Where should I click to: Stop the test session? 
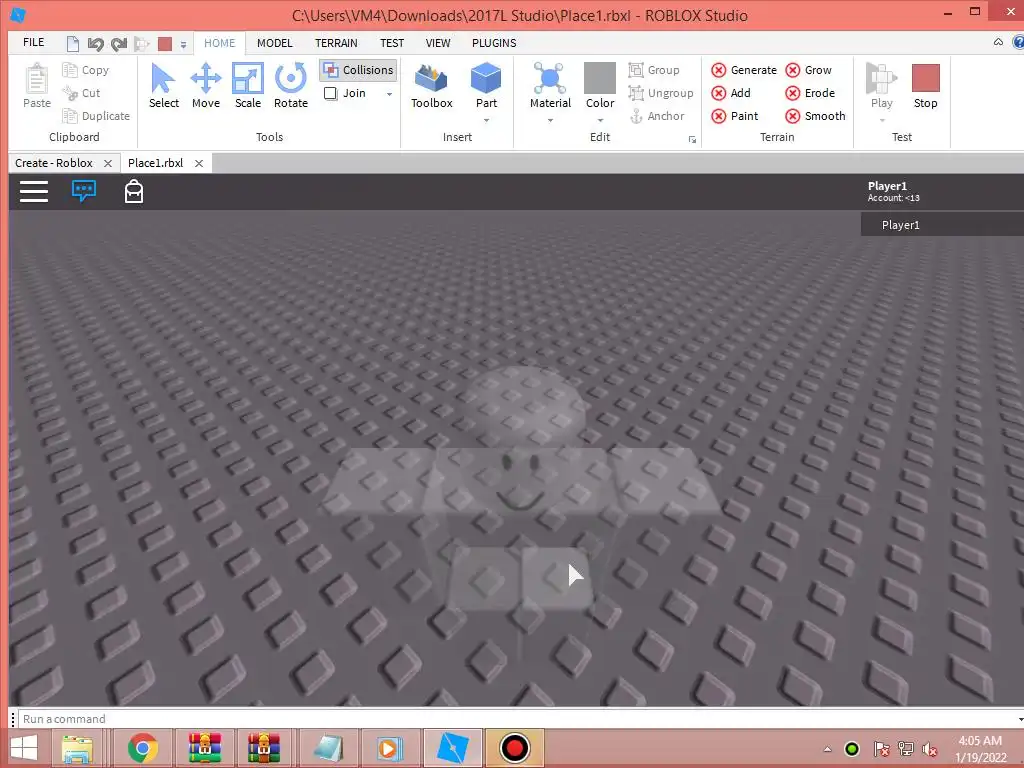point(925,86)
